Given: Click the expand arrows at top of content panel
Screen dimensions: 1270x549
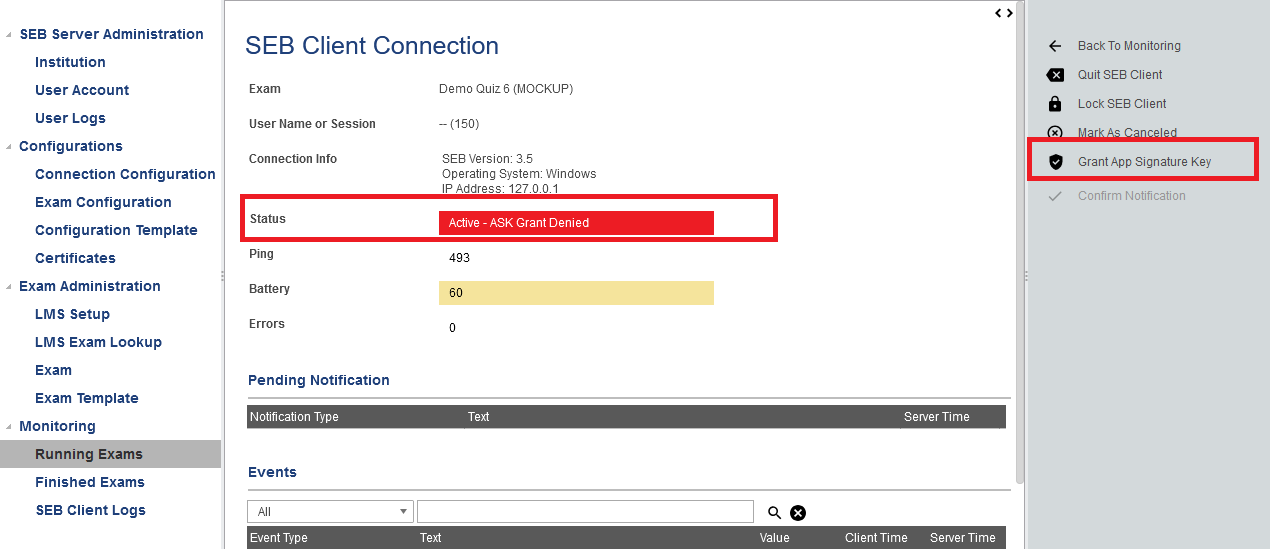Looking at the screenshot, I should point(1004,13).
